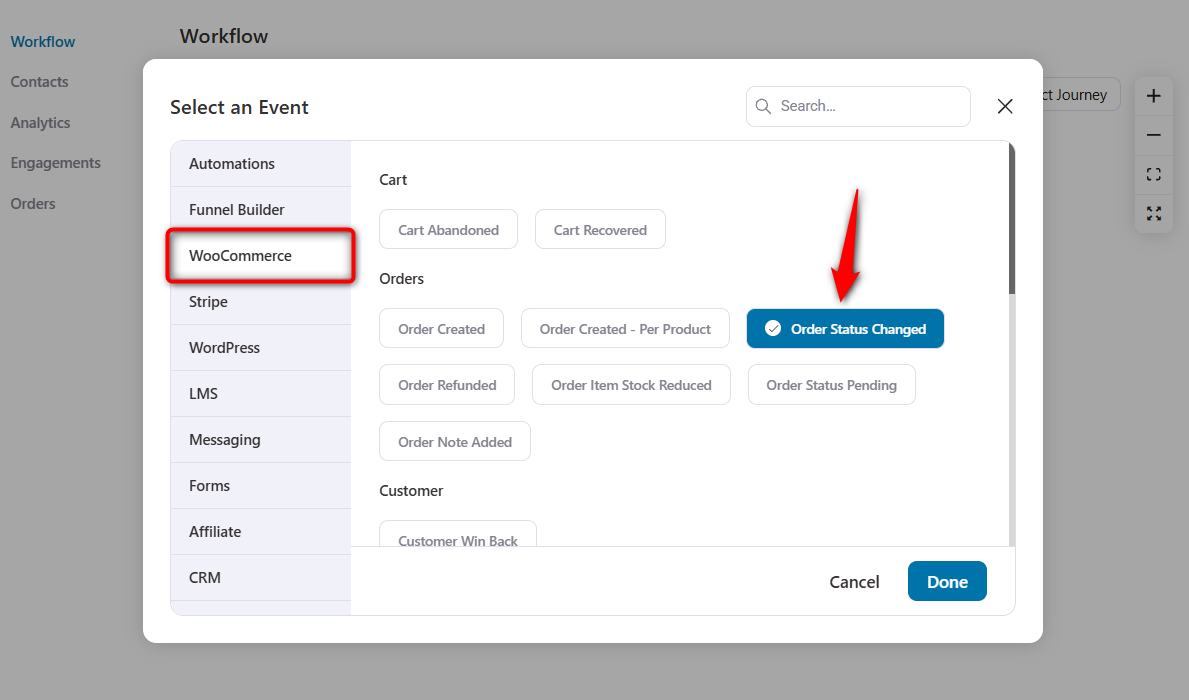Choose the Cart Abandoned event

(448, 229)
